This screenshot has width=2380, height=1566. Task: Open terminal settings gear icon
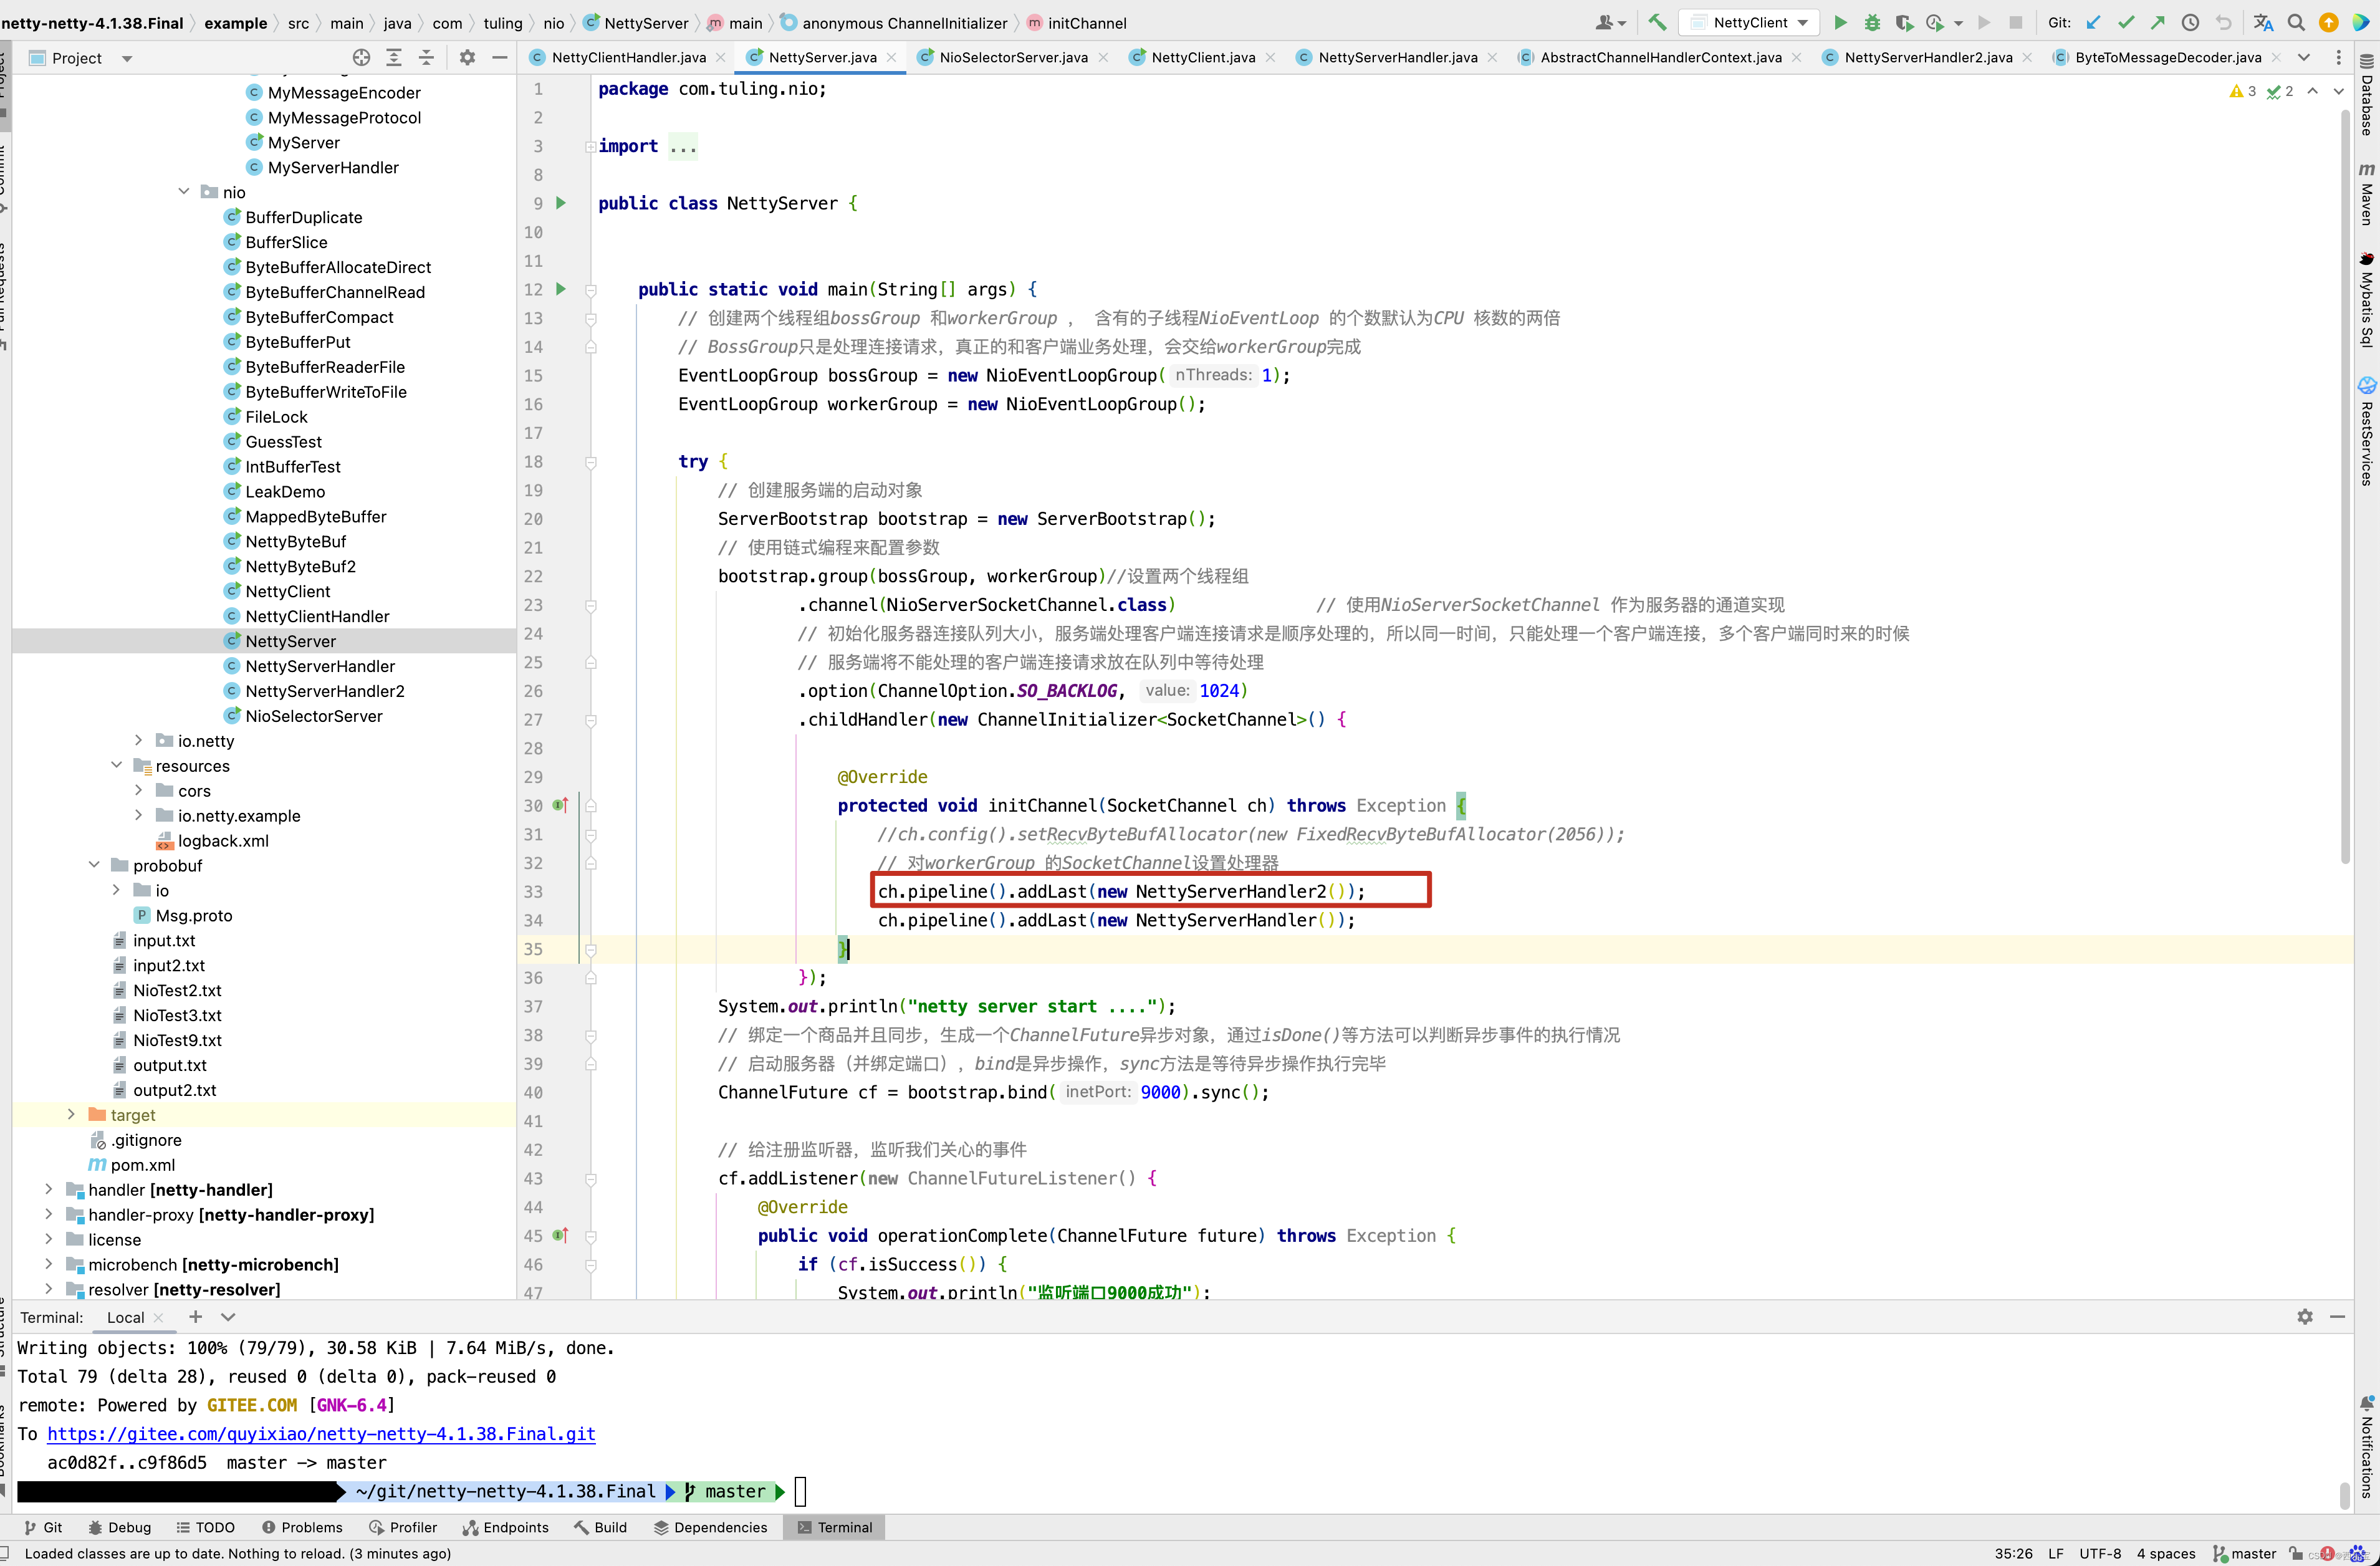click(2305, 1317)
